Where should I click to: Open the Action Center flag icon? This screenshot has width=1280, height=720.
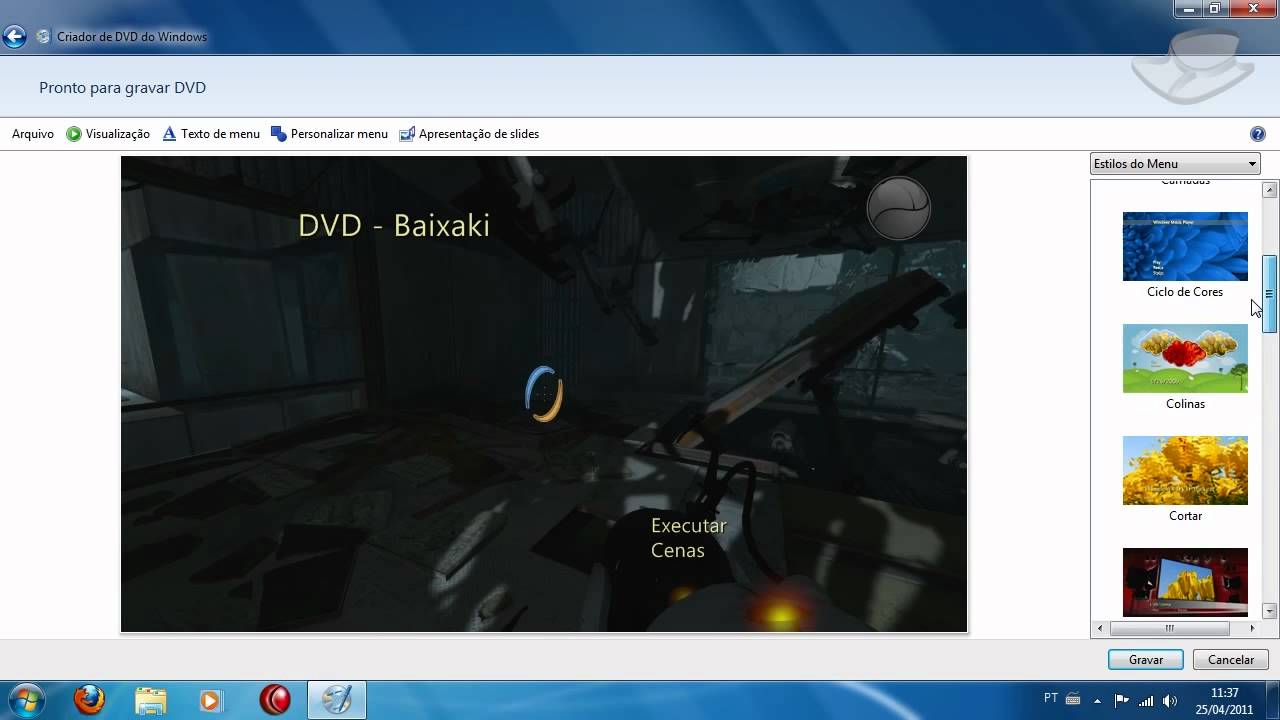[x=1121, y=700]
